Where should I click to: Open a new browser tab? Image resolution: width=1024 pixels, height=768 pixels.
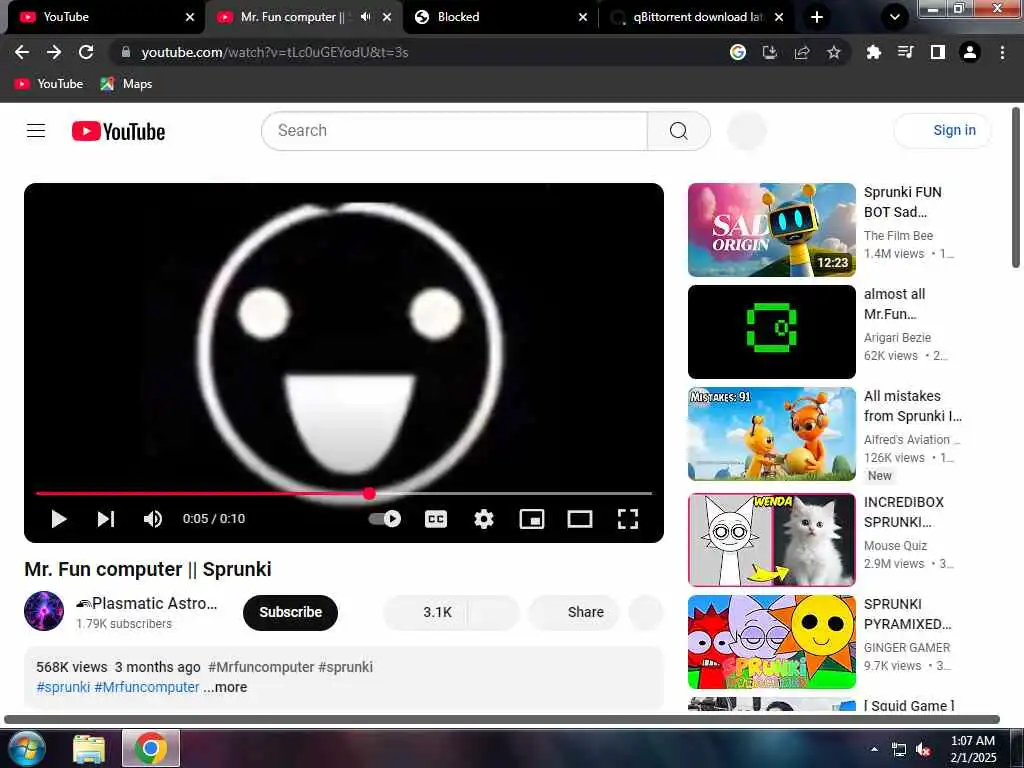[816, 17]
